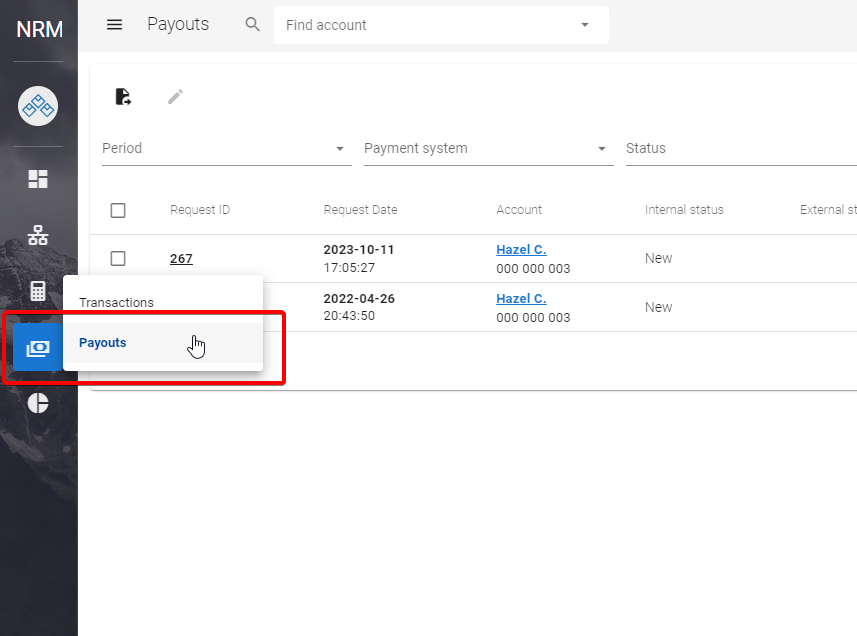
Task: Click the pencil edit icon
Action: [175, 97]
